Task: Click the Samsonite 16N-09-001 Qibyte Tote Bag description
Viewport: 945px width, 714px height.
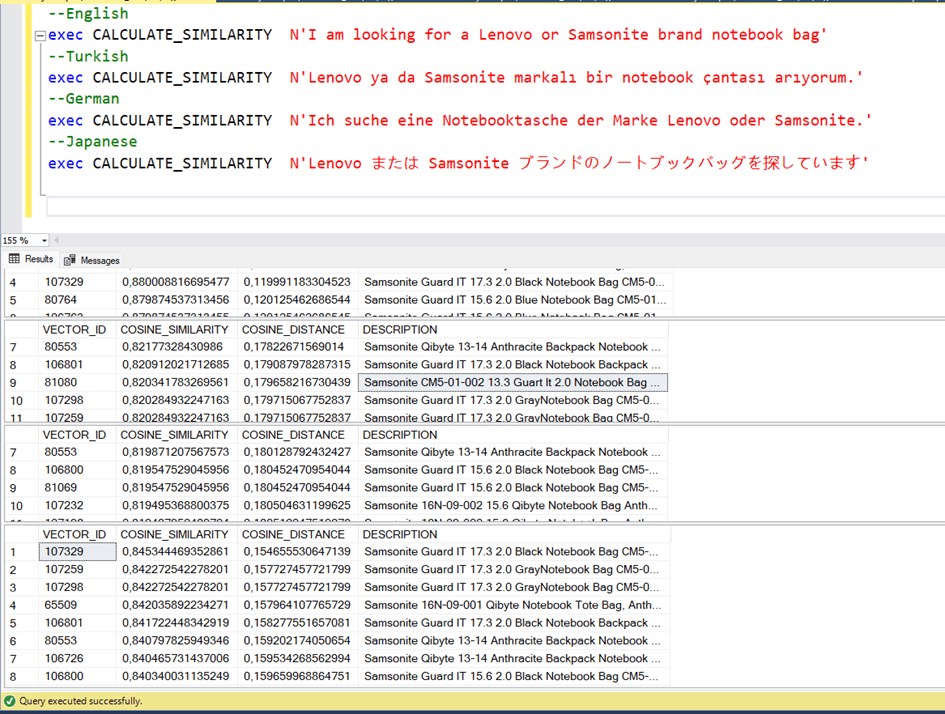Action: tap(510, 605)
